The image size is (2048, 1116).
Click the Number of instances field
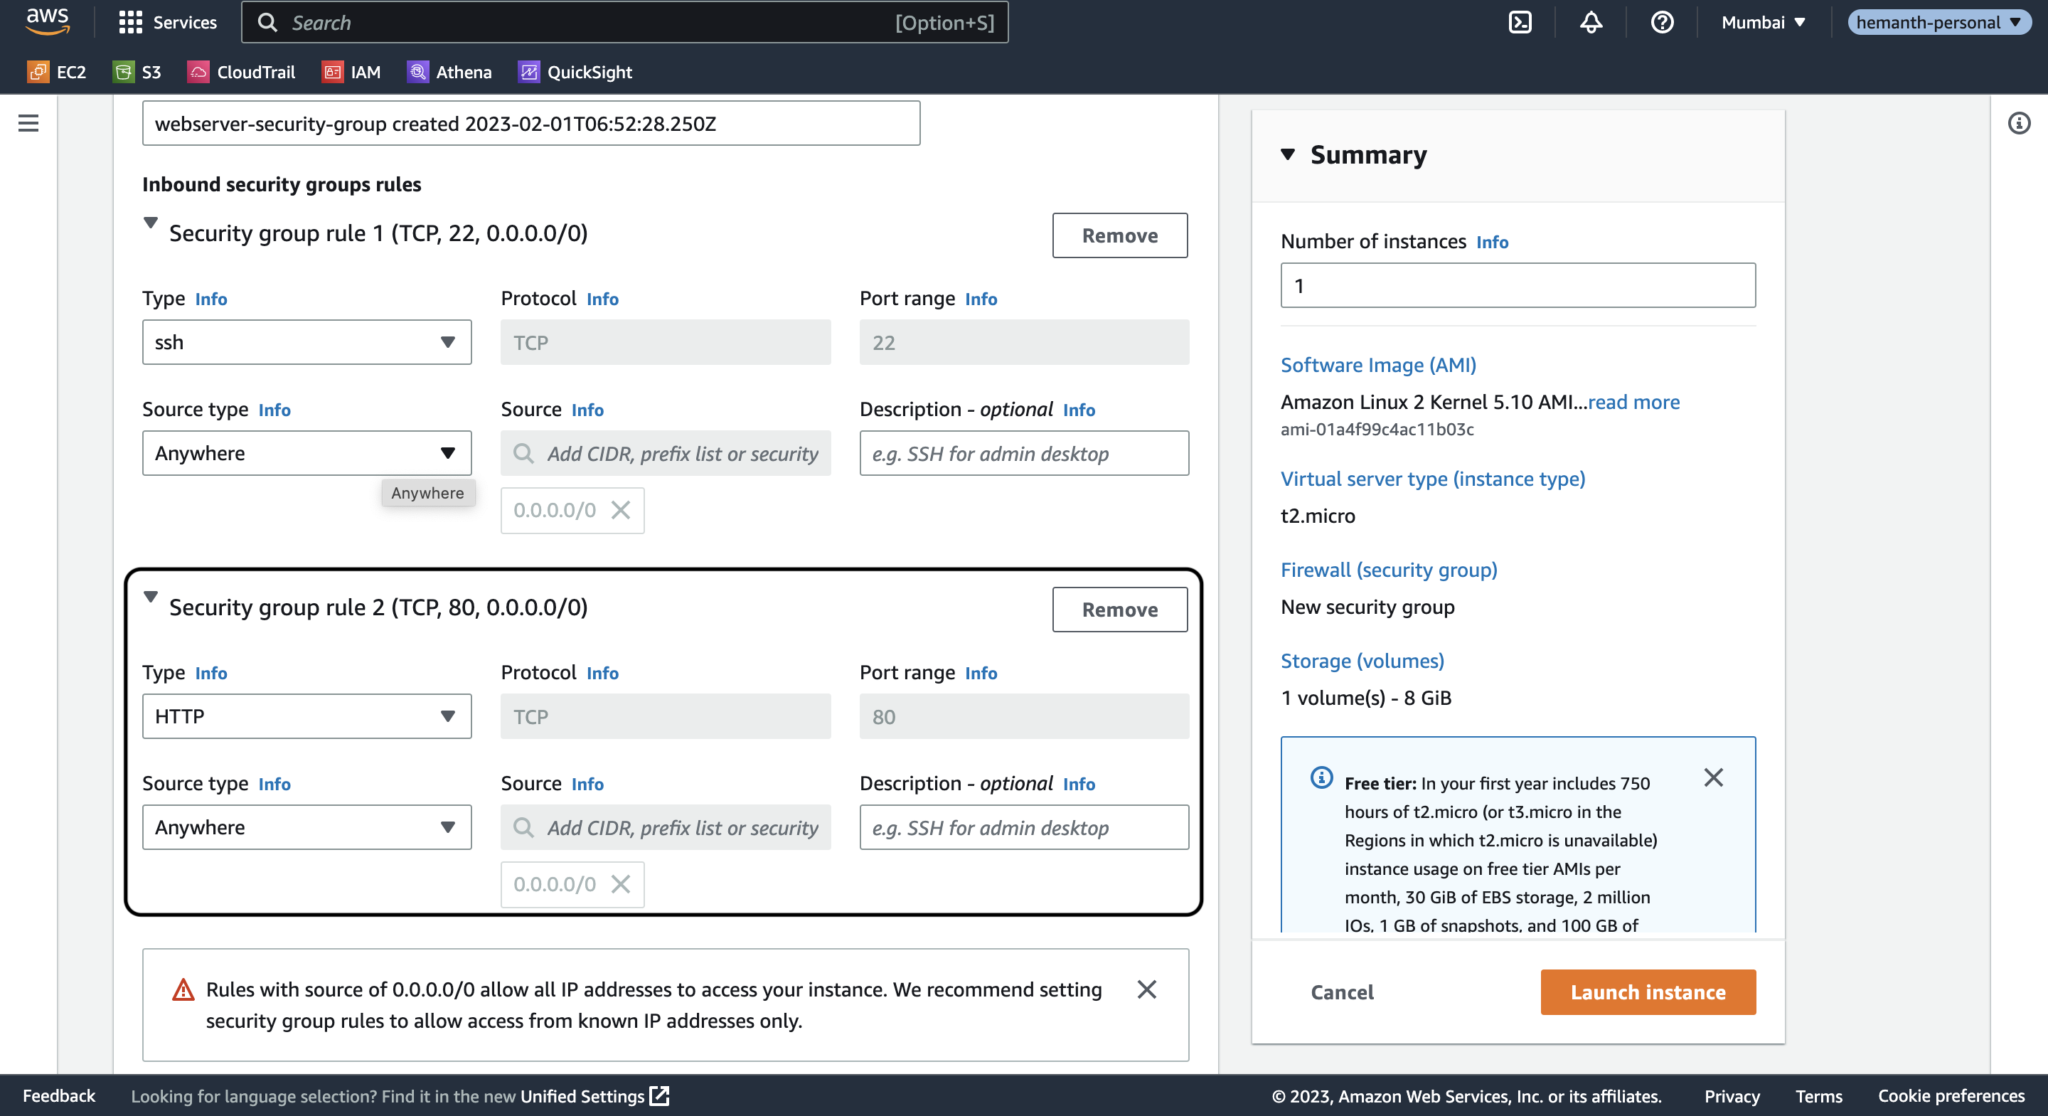tap(1517, 285)
